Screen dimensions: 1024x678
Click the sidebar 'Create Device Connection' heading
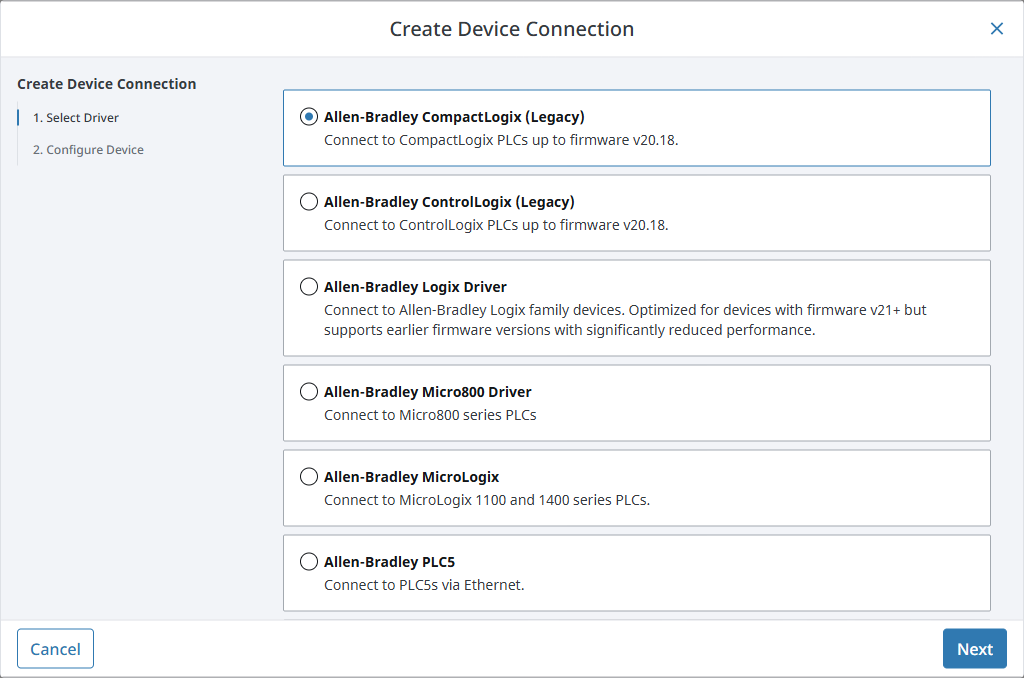click(106, 84)
